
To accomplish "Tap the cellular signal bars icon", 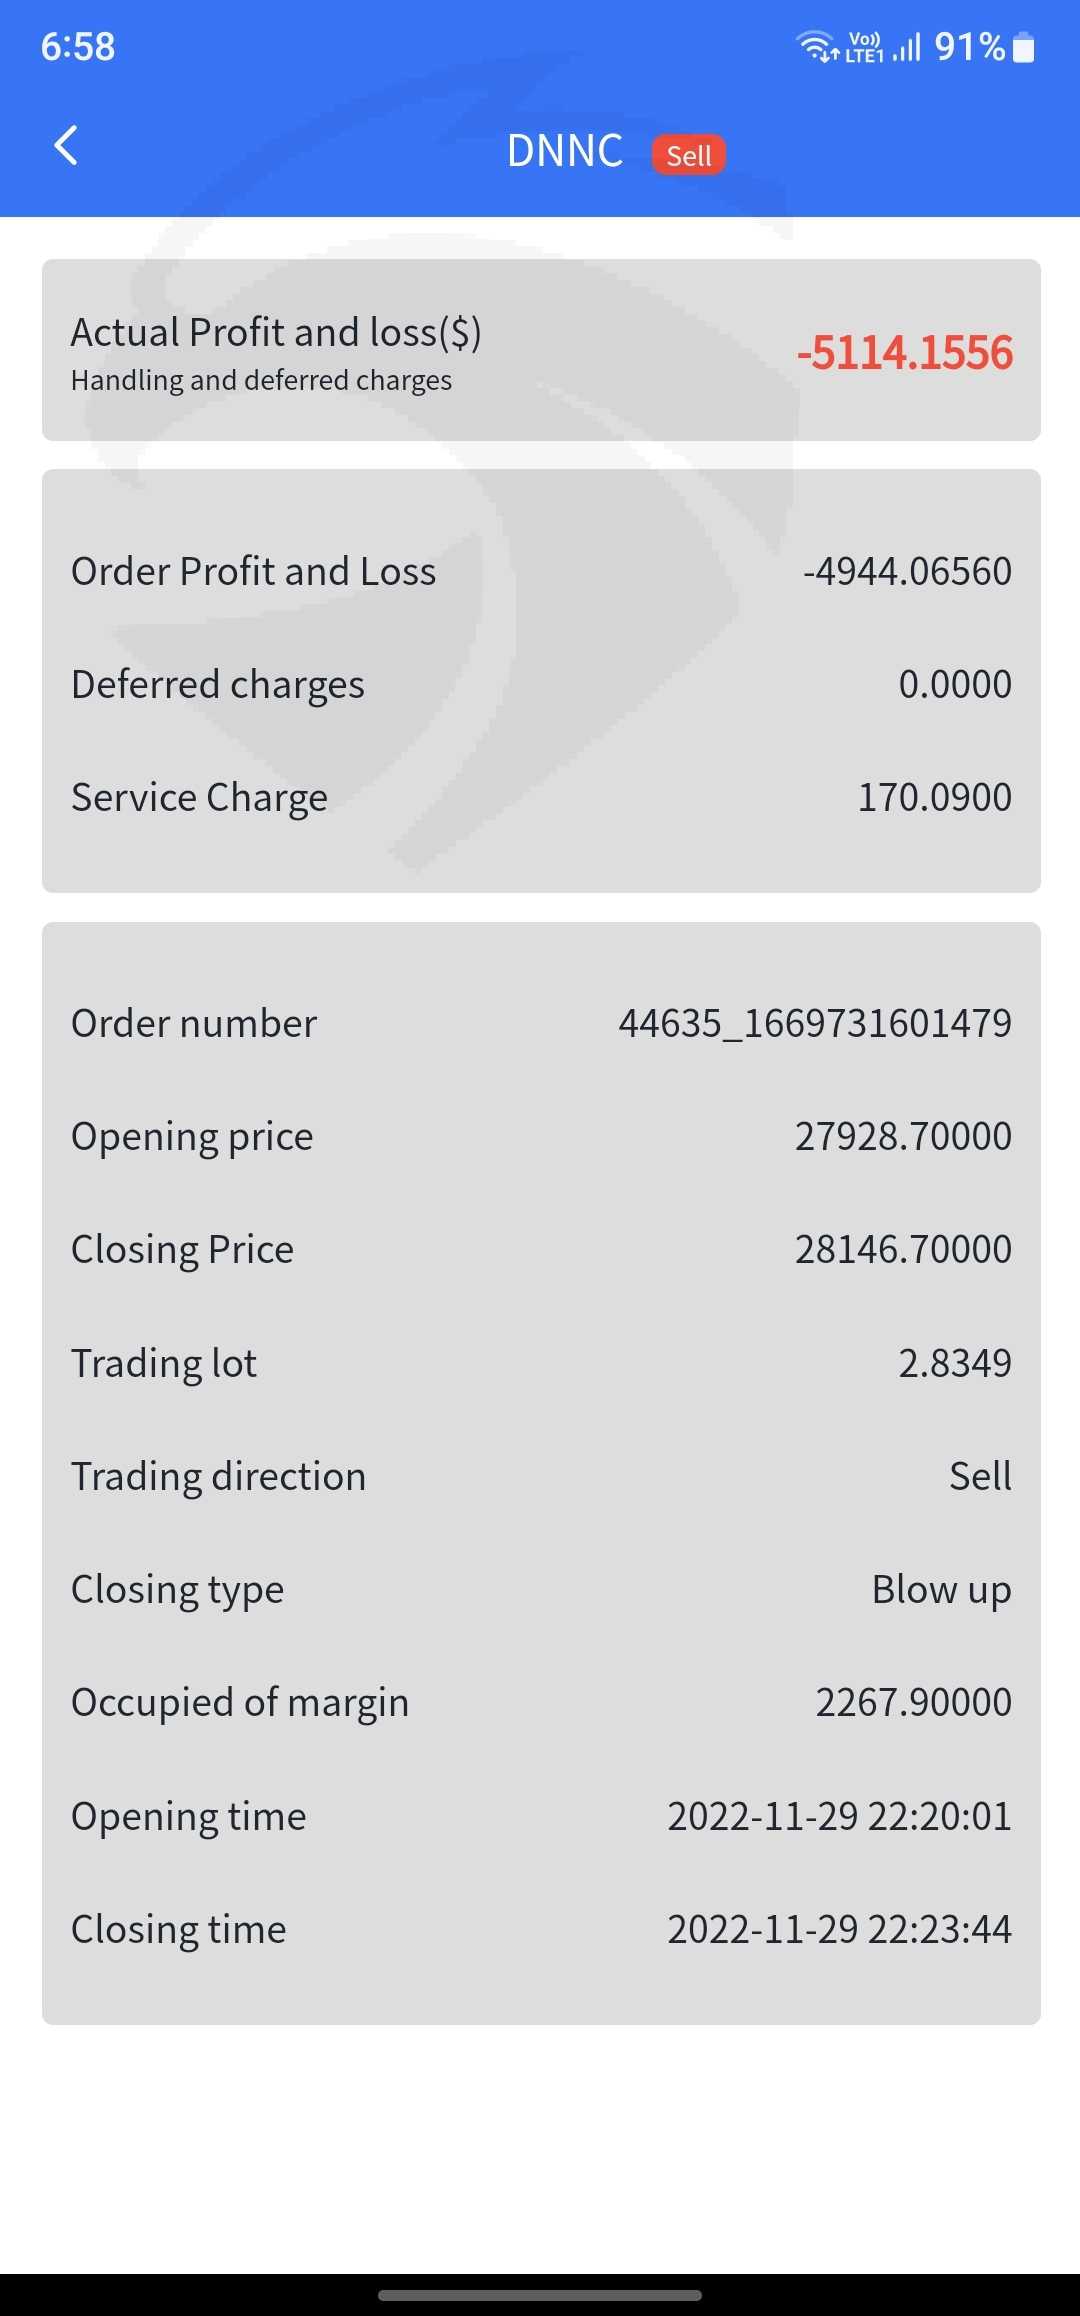I will [x=906, y=47].
